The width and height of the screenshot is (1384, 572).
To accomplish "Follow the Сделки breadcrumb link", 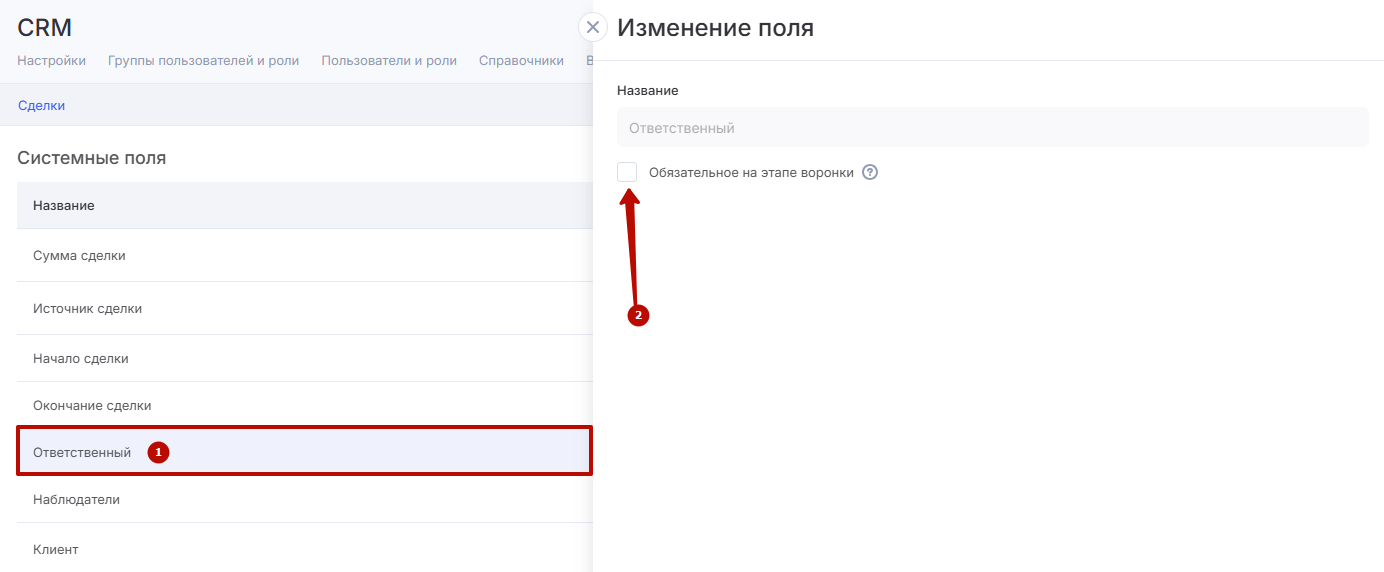I will (x=41, y=105).
